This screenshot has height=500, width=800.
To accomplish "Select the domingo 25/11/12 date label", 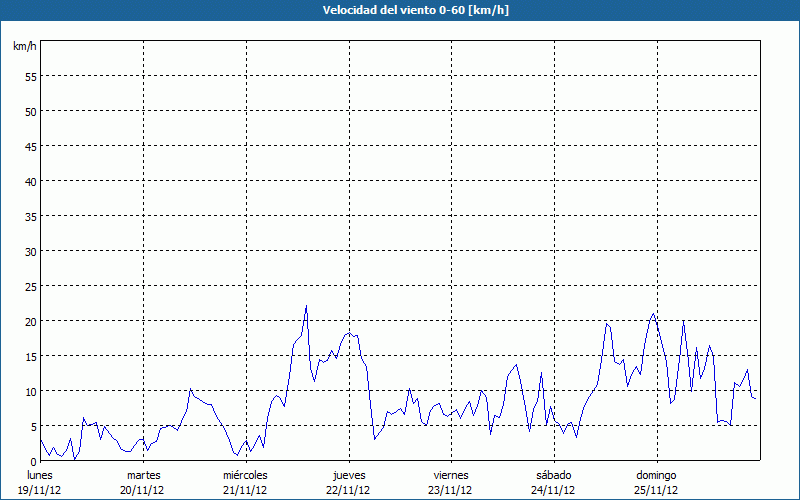I will click(x=656, y=483).
